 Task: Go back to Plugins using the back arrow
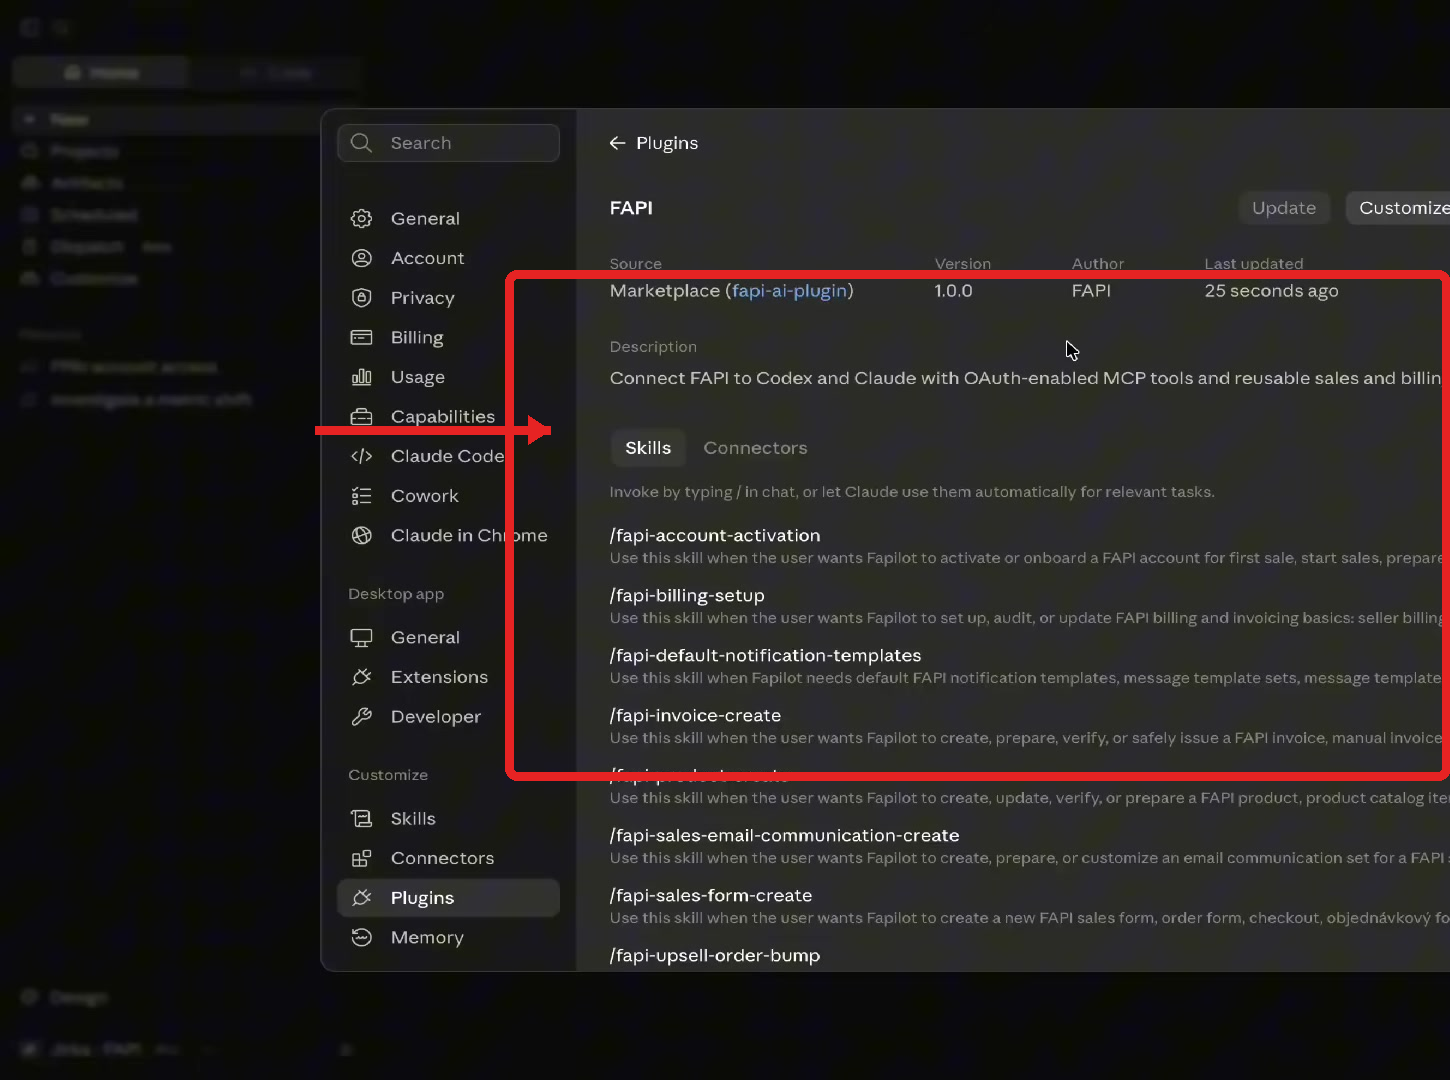point(618,143)
